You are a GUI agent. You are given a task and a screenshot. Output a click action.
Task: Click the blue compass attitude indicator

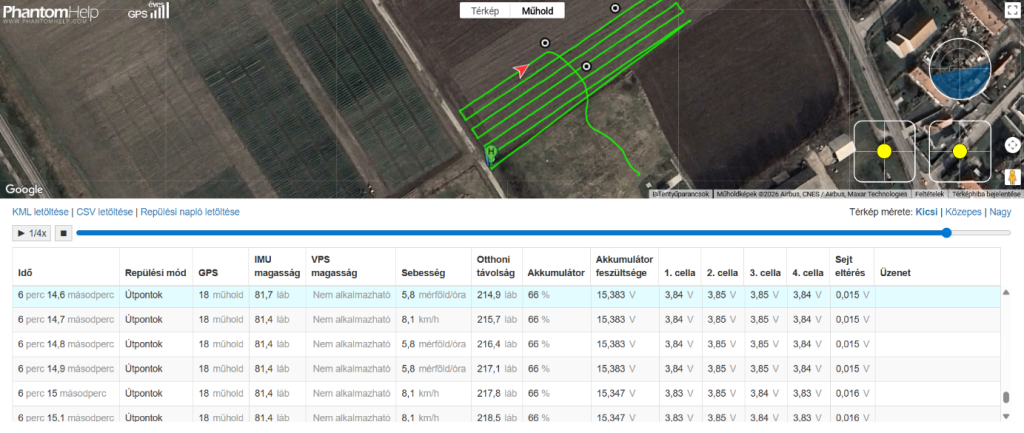pos(960,70)
